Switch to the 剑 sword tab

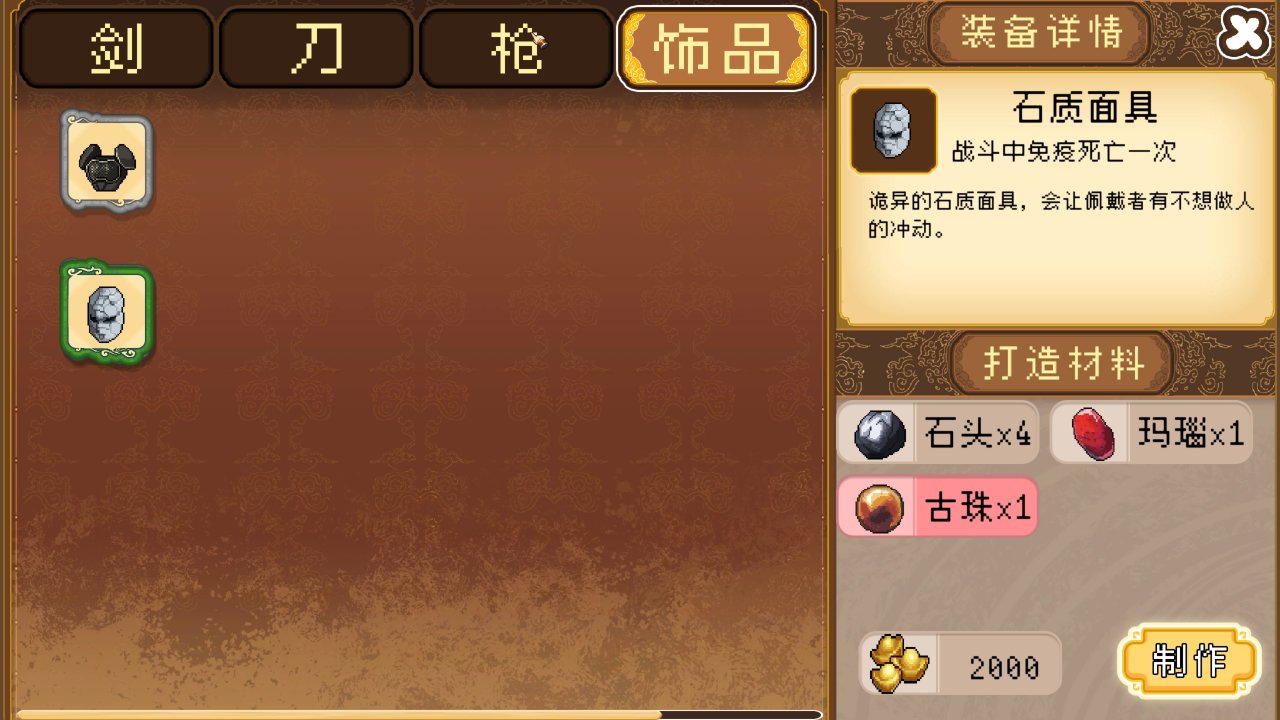[116, 48]
